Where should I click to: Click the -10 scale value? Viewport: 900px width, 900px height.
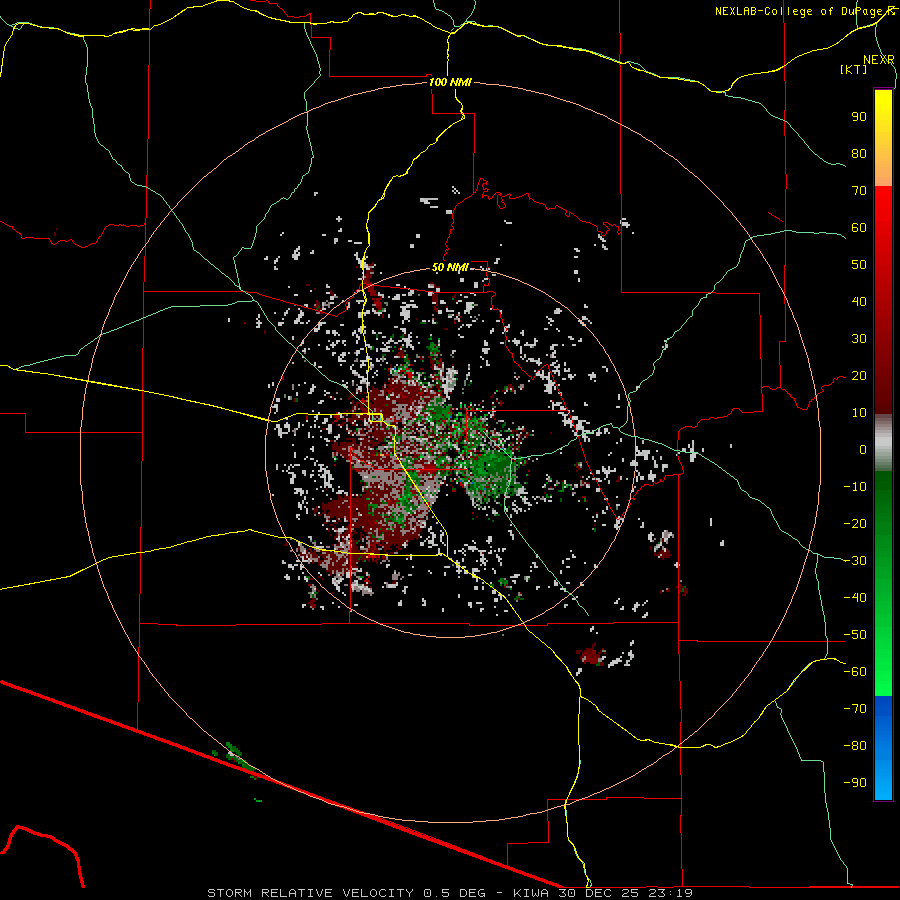(855, 487)
